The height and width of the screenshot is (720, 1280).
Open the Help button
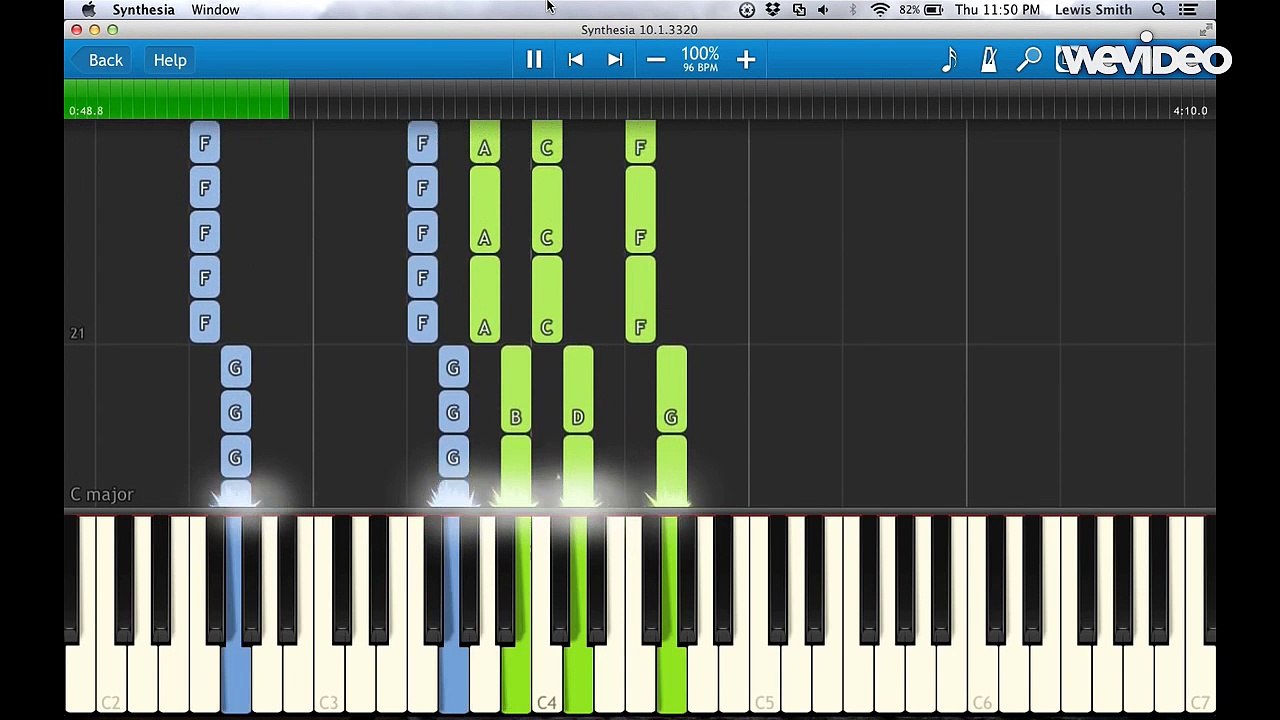click(170, 60)
